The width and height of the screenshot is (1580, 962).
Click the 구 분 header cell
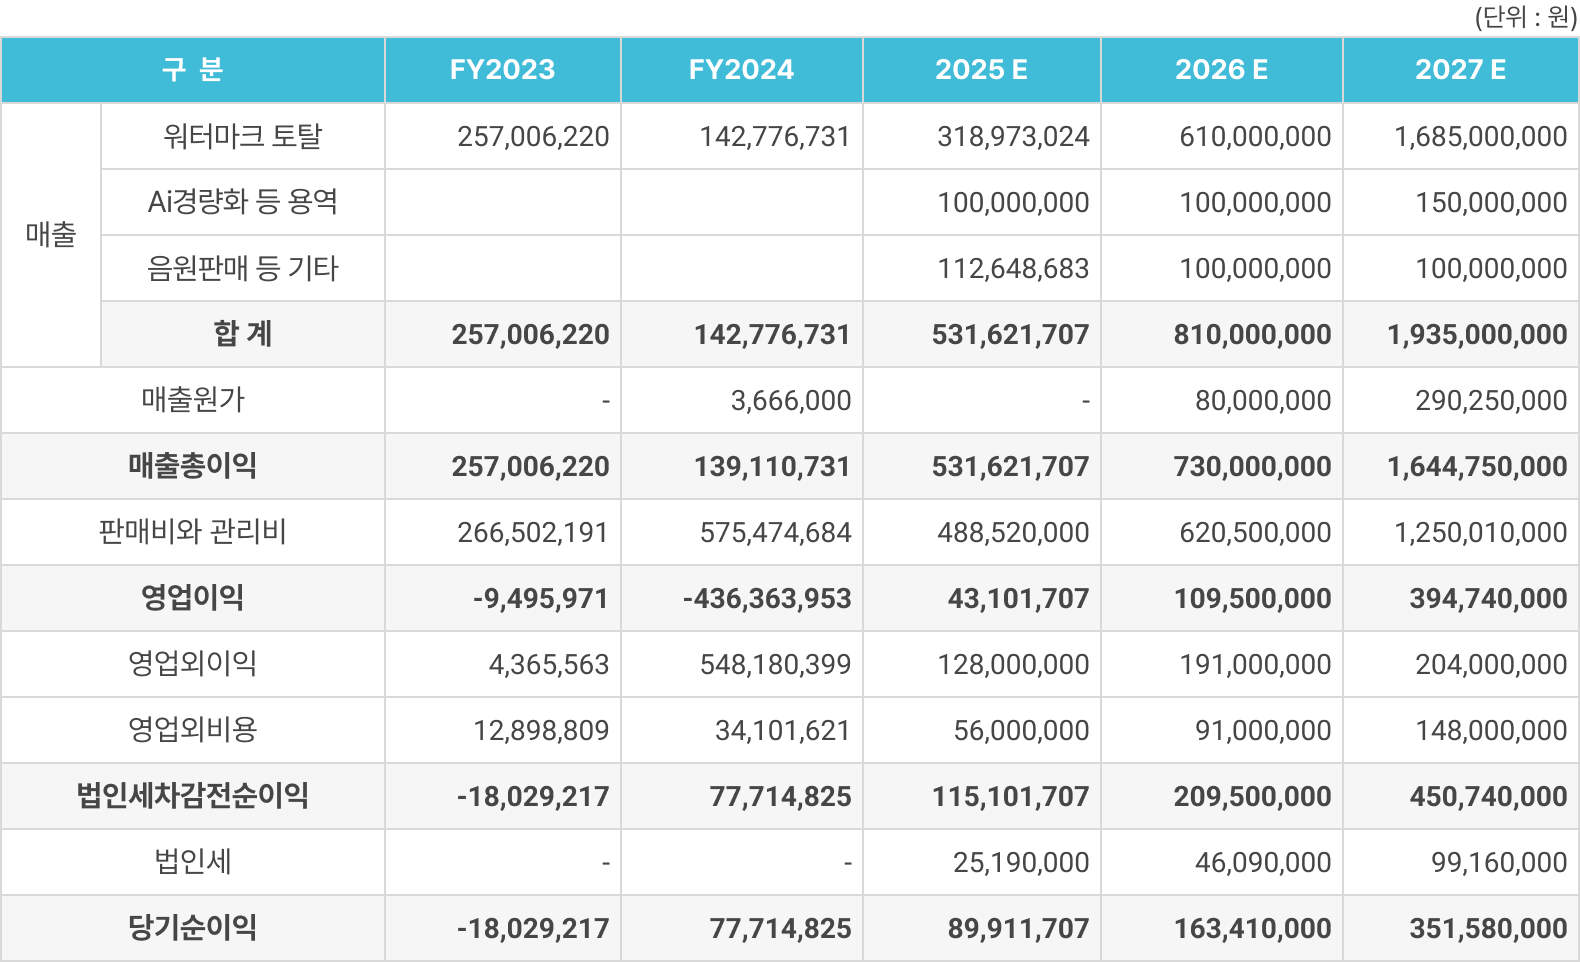tap(193, 70)
